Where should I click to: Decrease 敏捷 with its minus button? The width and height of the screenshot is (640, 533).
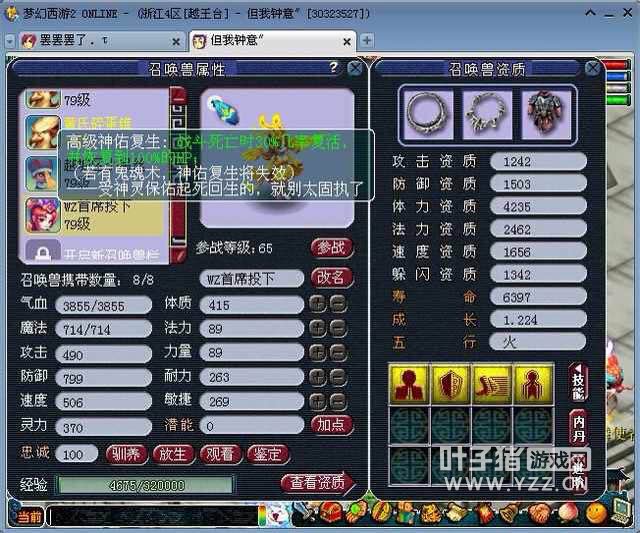tap(338, 402)
